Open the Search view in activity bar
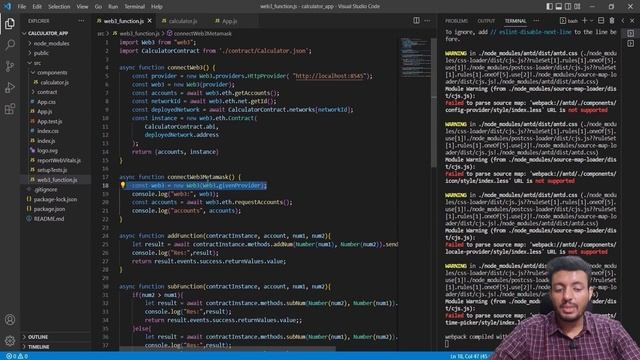 [x=10, y=44]
